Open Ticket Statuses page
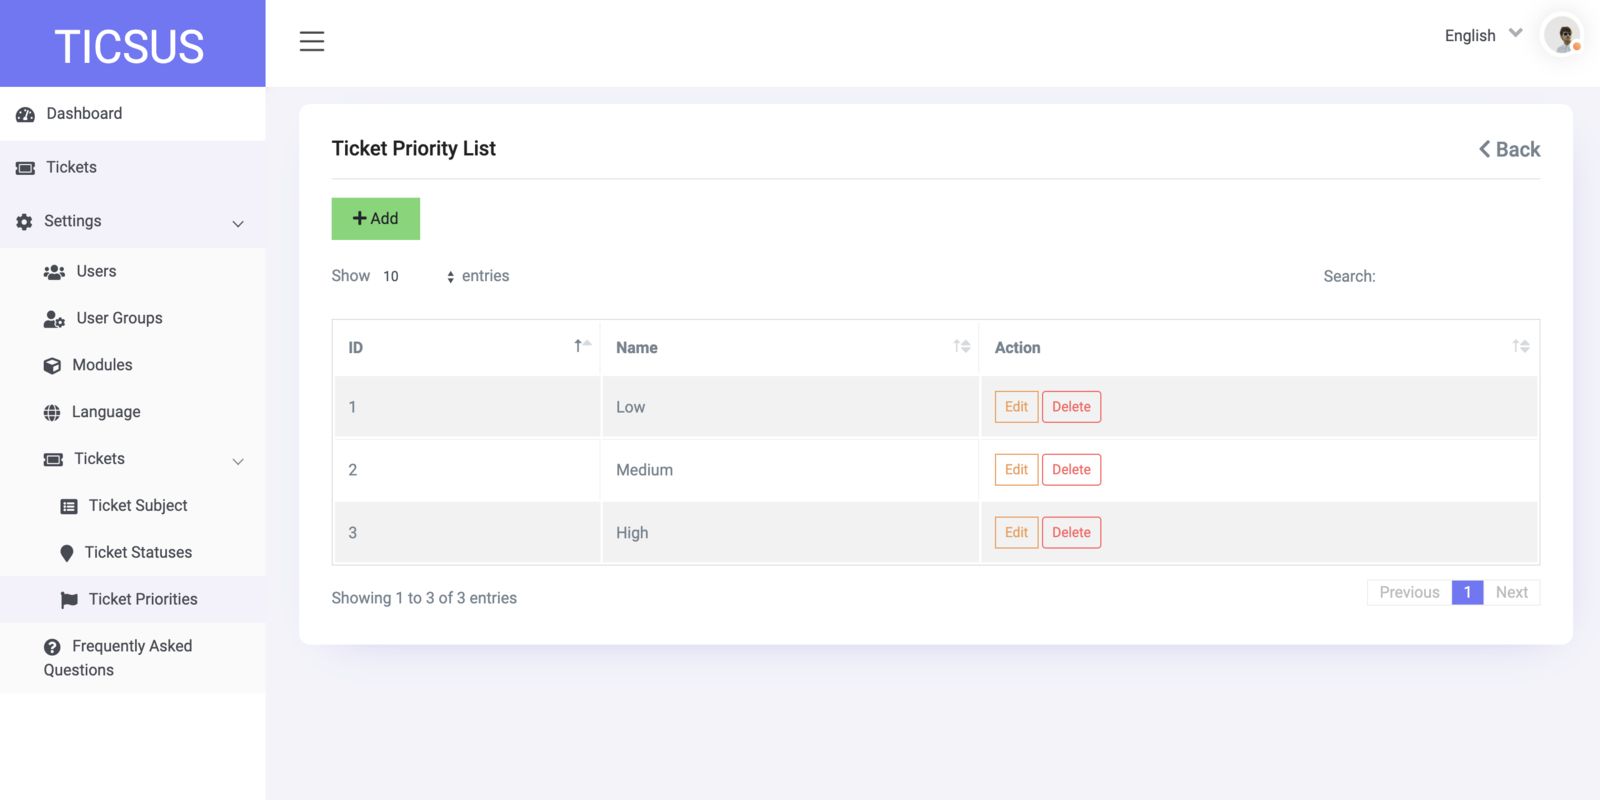Viewport: 1600px width, 800px height. coord(133,553)
